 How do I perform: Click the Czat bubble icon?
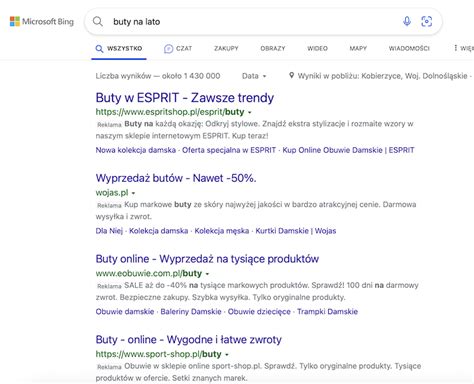168,49
